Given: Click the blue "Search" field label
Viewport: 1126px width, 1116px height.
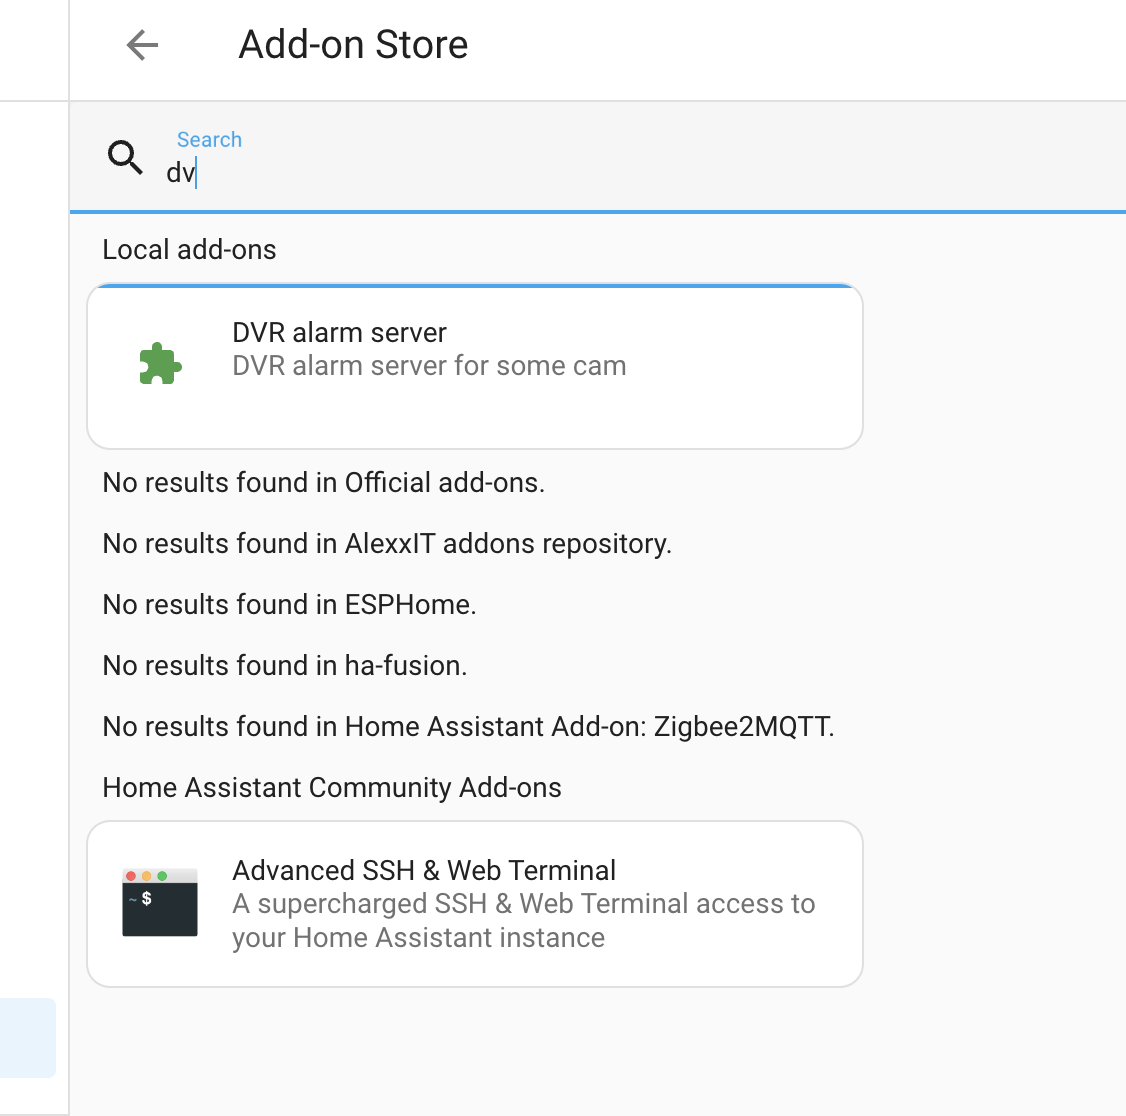Looking at the screenshot, I should [209, 140].
